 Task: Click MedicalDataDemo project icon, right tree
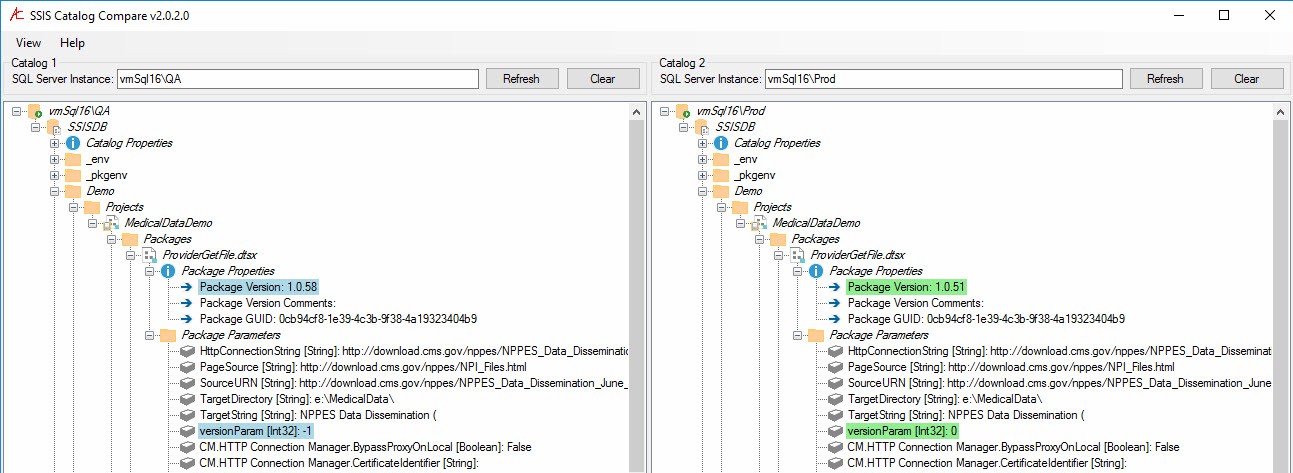pyautogui.click(x=760, y=223)
